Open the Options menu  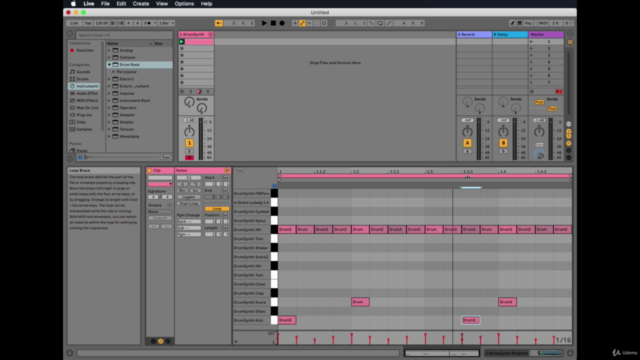tap(184, 4)
